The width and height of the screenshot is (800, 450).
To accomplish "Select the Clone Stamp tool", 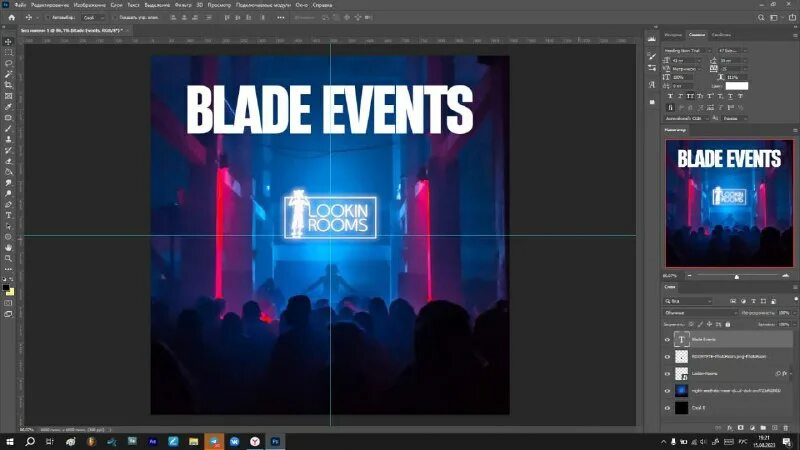I will coord(8,139).
